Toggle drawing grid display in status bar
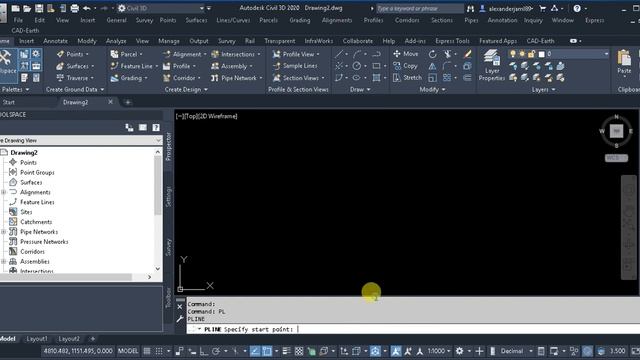The width and height of the screenshot is (640, 360). pos(147,351)
